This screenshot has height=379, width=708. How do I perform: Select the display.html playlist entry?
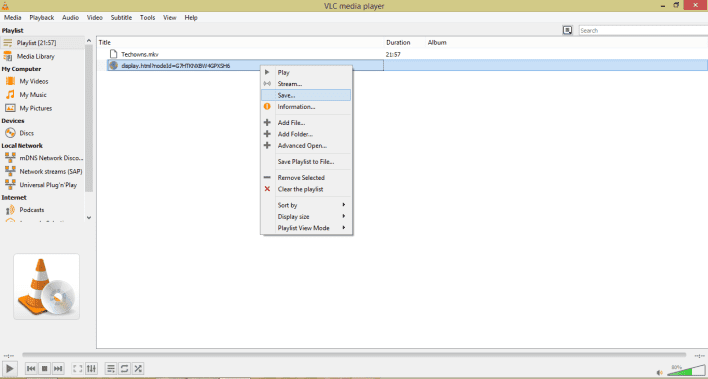402,66
